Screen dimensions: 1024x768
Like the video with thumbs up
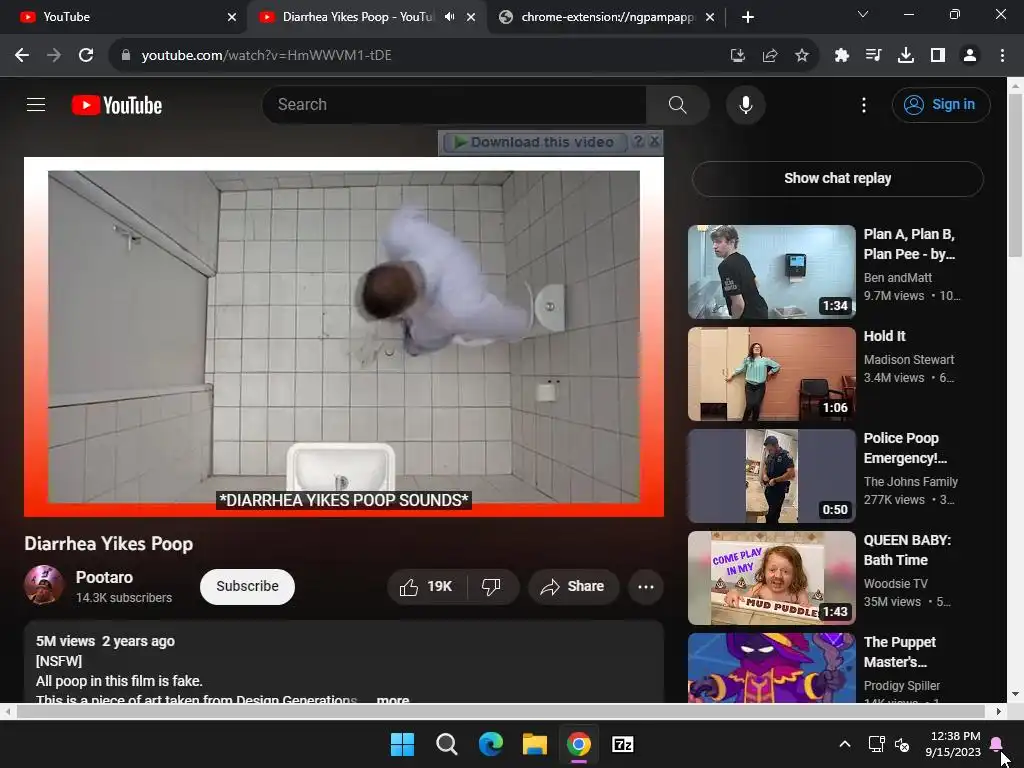point(427,586)
